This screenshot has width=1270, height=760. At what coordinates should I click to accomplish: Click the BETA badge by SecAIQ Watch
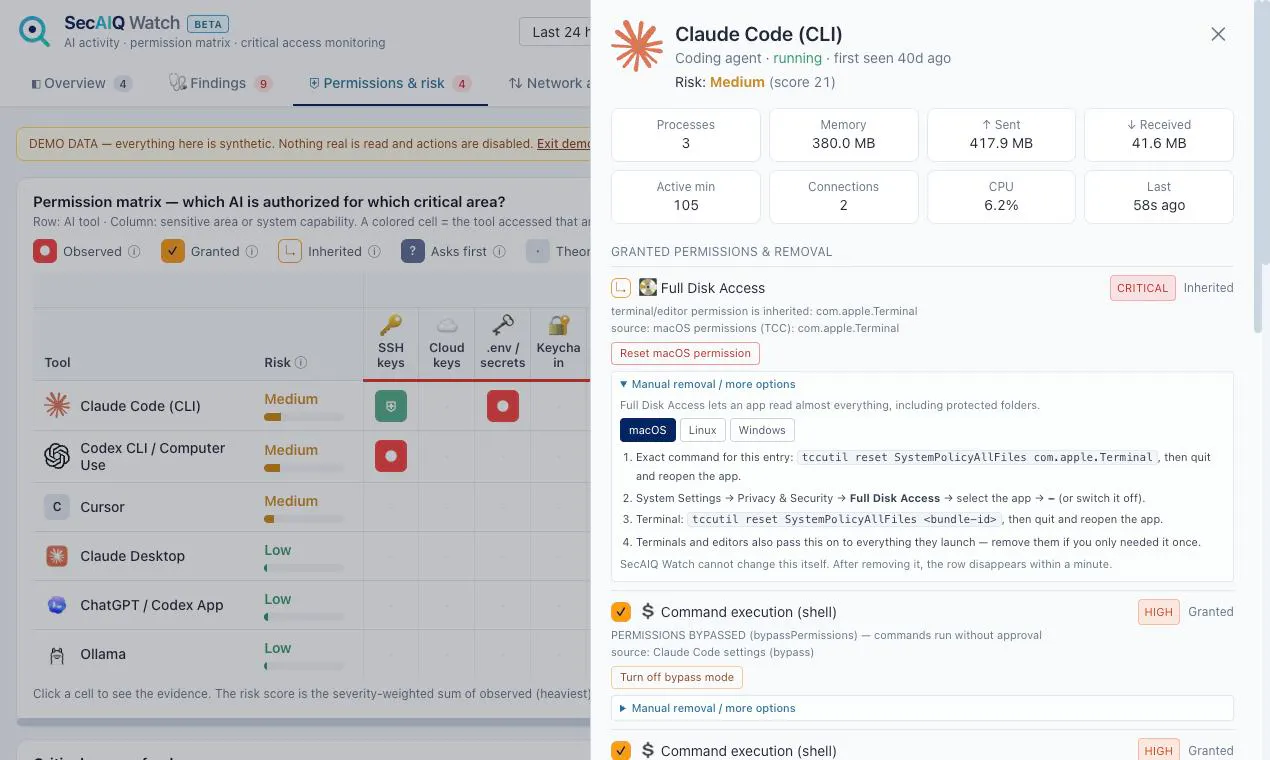[208, 23]
